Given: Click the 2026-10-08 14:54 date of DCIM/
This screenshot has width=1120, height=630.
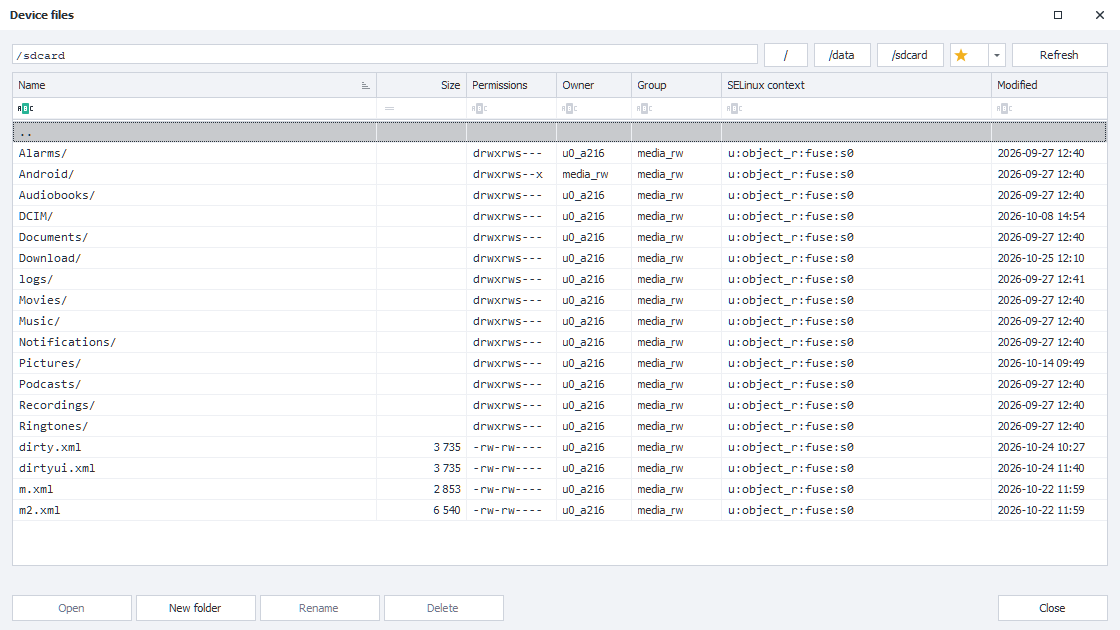Looking at the screenshot, I should (x=1041, y=216).
